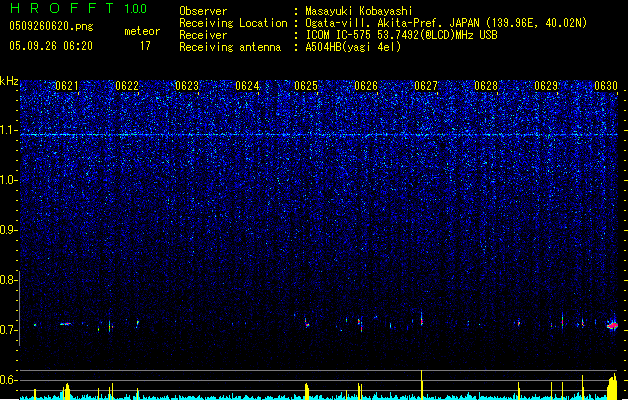Click the 0623 time marker
629x400 pixels.
point(187,86)
